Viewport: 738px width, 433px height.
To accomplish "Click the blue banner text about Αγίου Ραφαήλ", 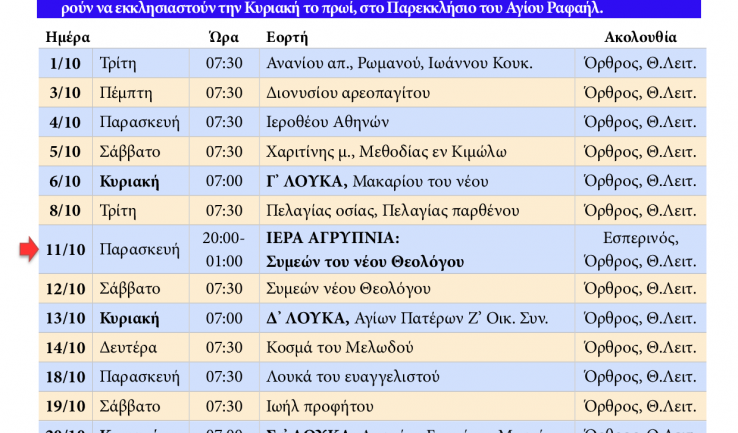I will tap(369, 9).
